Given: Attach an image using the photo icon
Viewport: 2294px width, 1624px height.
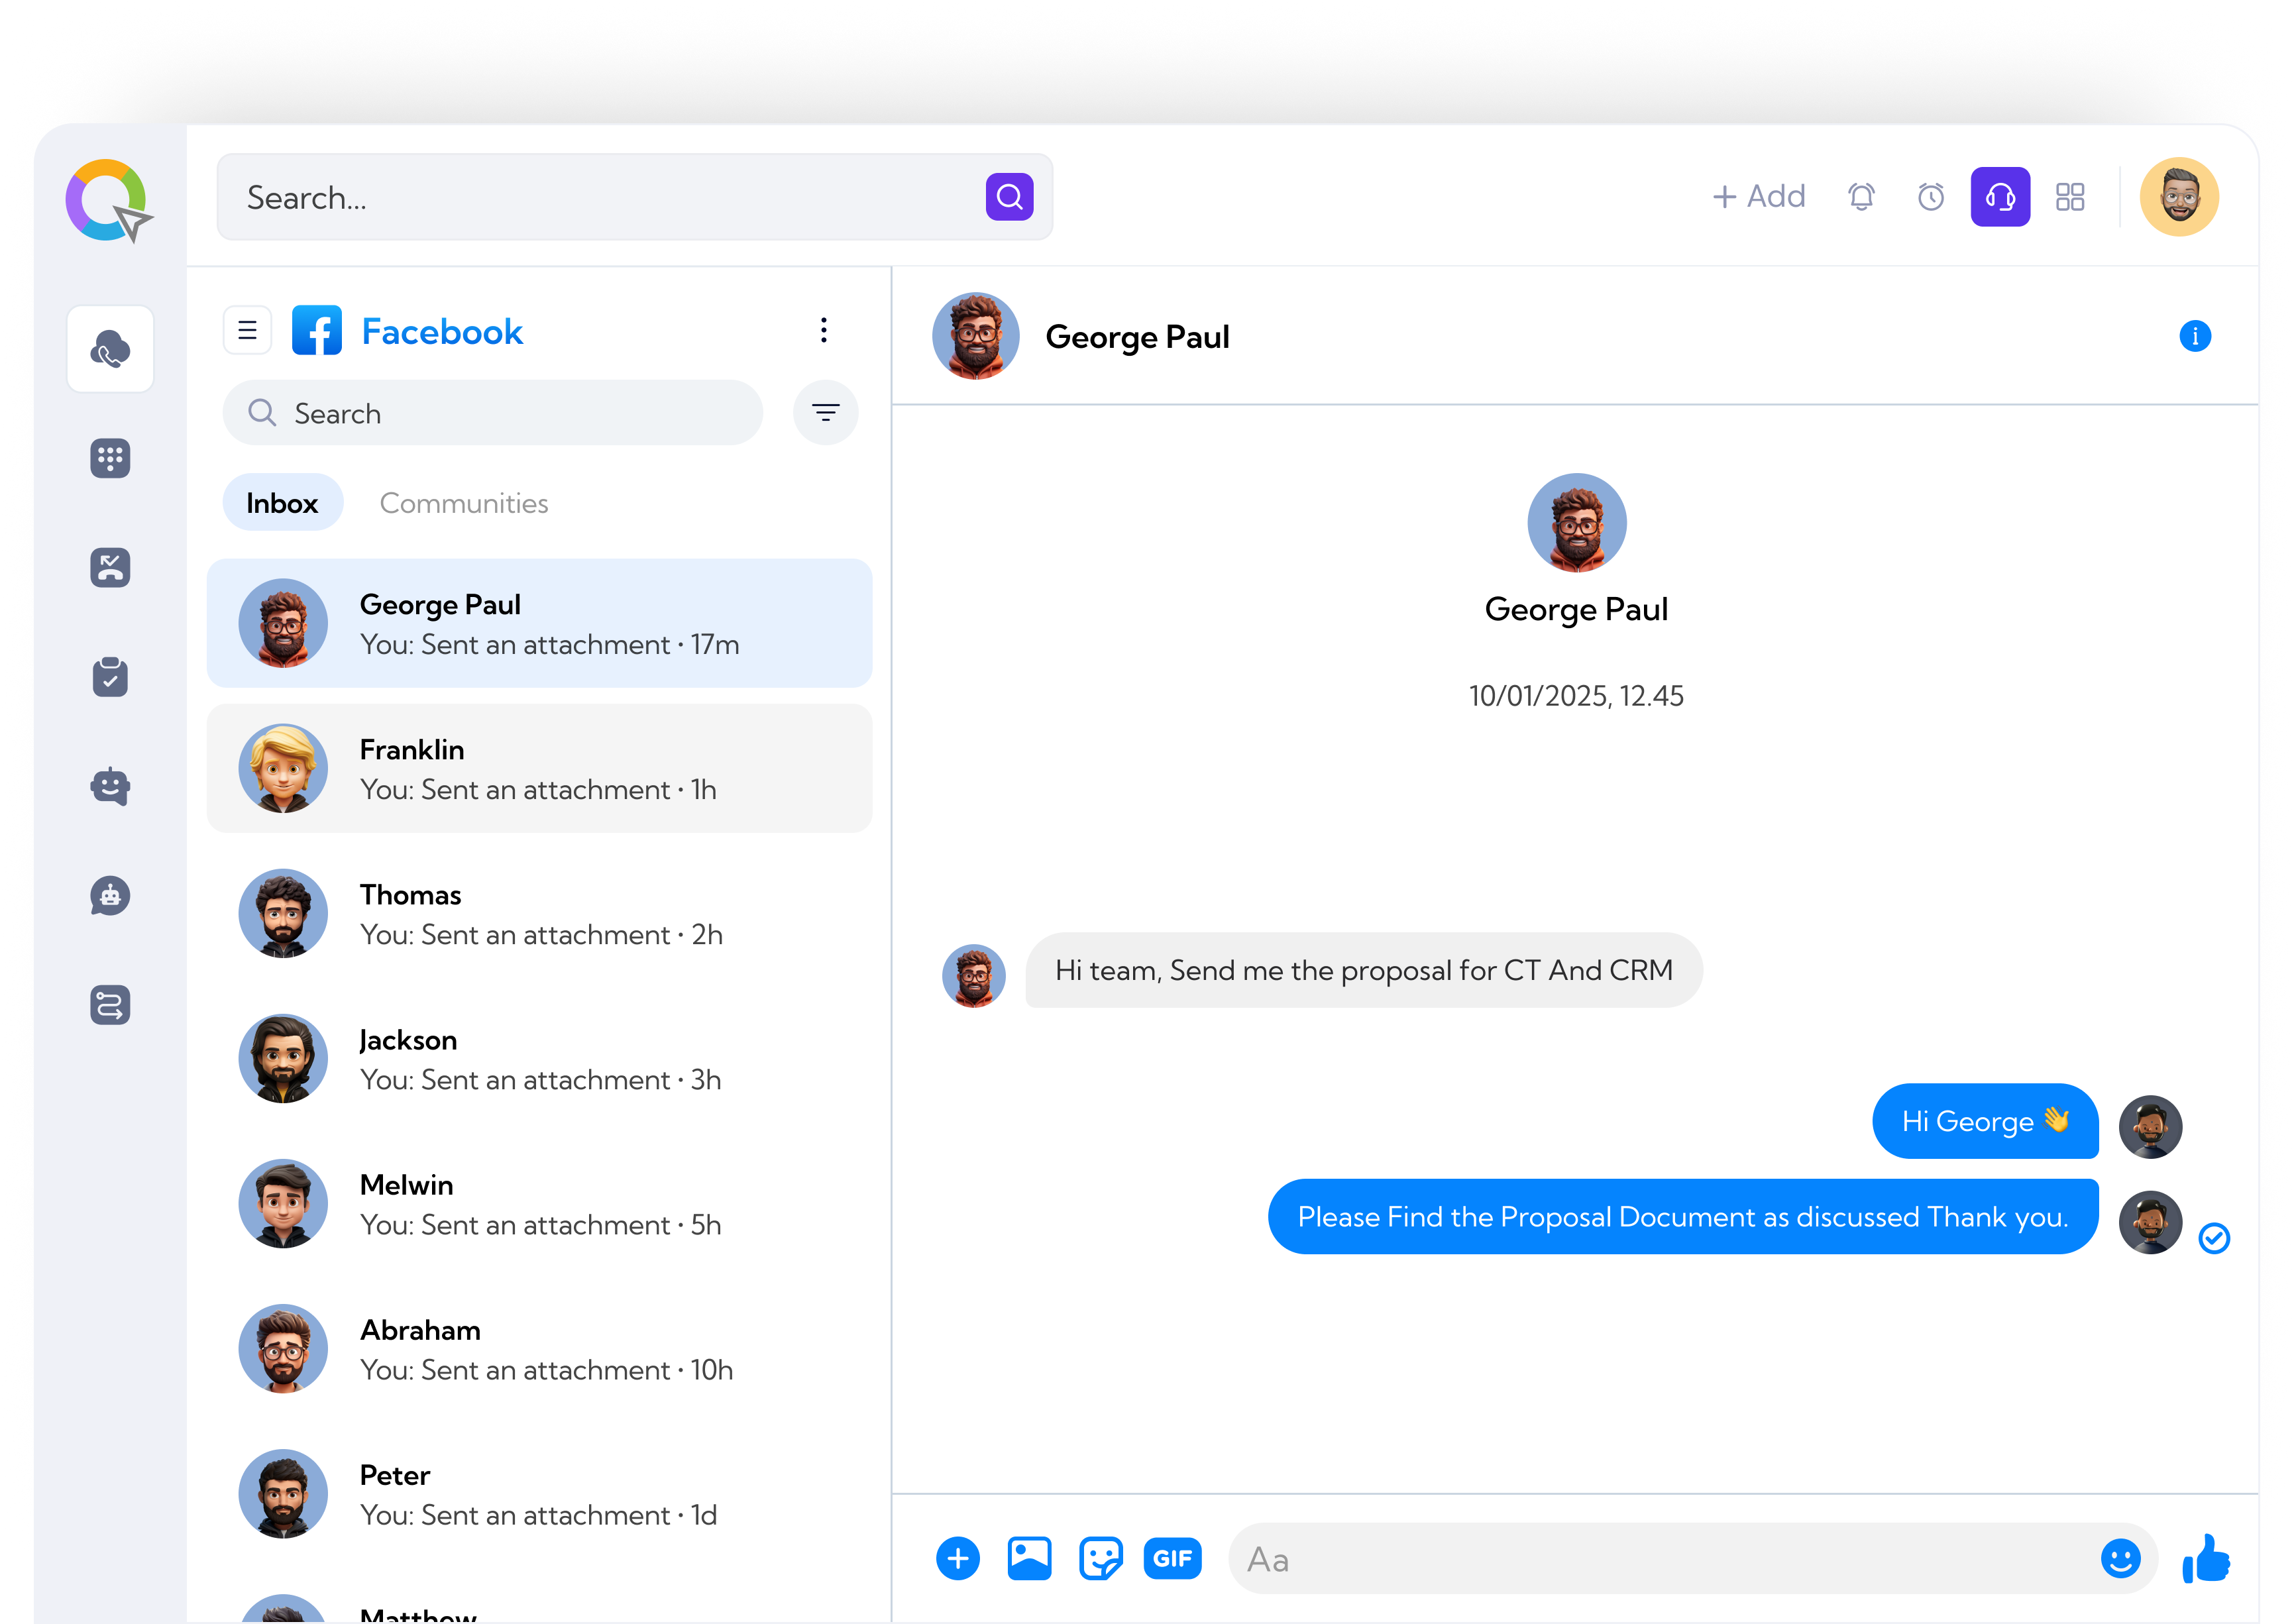Looking at the screenshot, I should click(x=1029, y=1557).
